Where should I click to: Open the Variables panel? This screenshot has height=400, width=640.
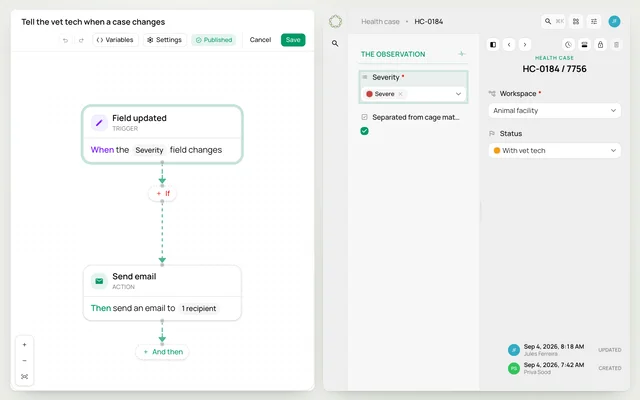[115, 40]
